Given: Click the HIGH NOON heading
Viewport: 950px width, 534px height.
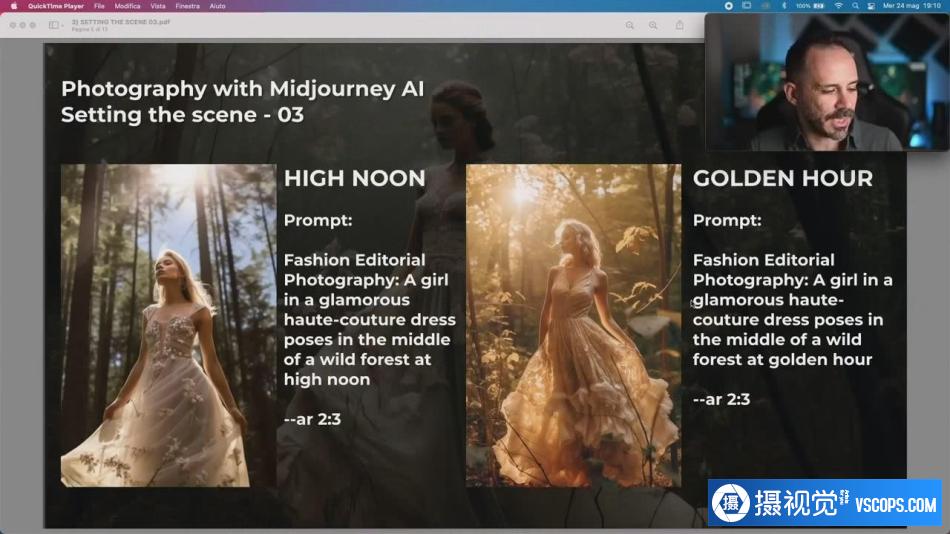Looking at the screenshot, I should pos(354,179).
